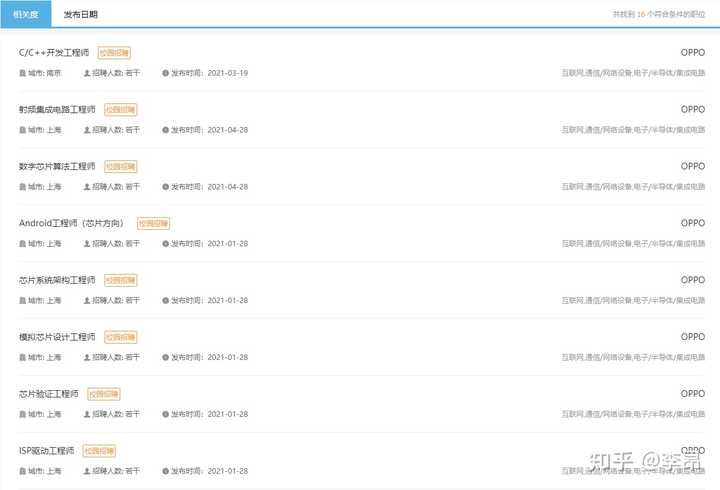This screenshot has width=720, height=490.
Task: Click the headcount person icon for Android工程师
Action: point(87,244)
